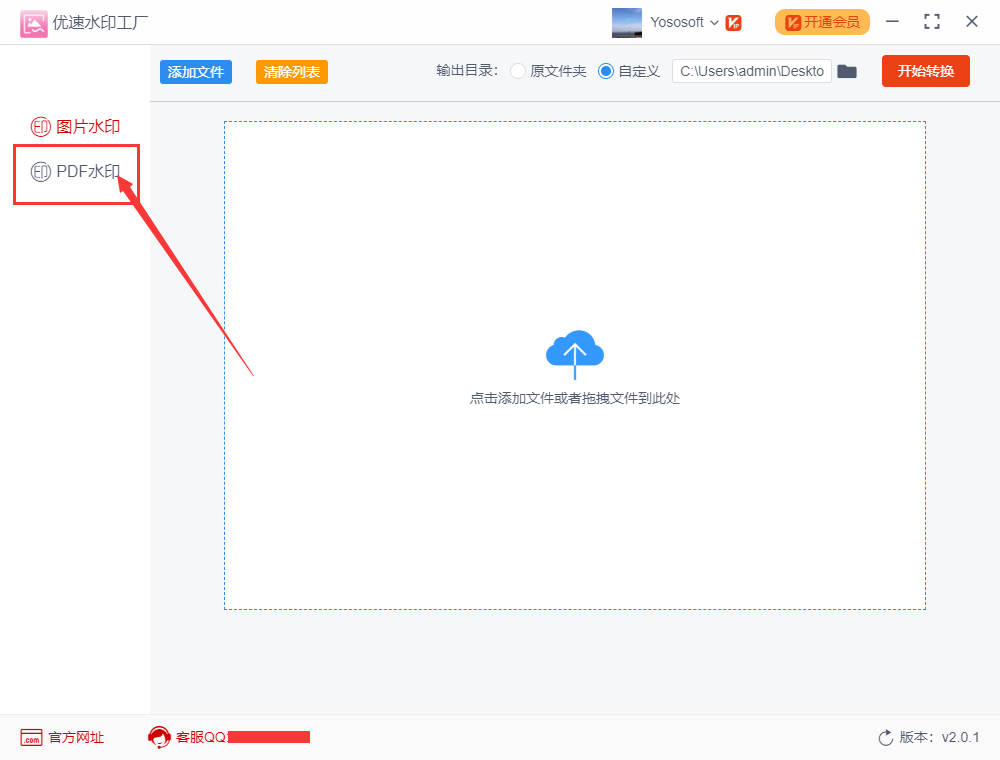Close the watermark app window
Screen dimensions: 1000x760
point(972,22)
